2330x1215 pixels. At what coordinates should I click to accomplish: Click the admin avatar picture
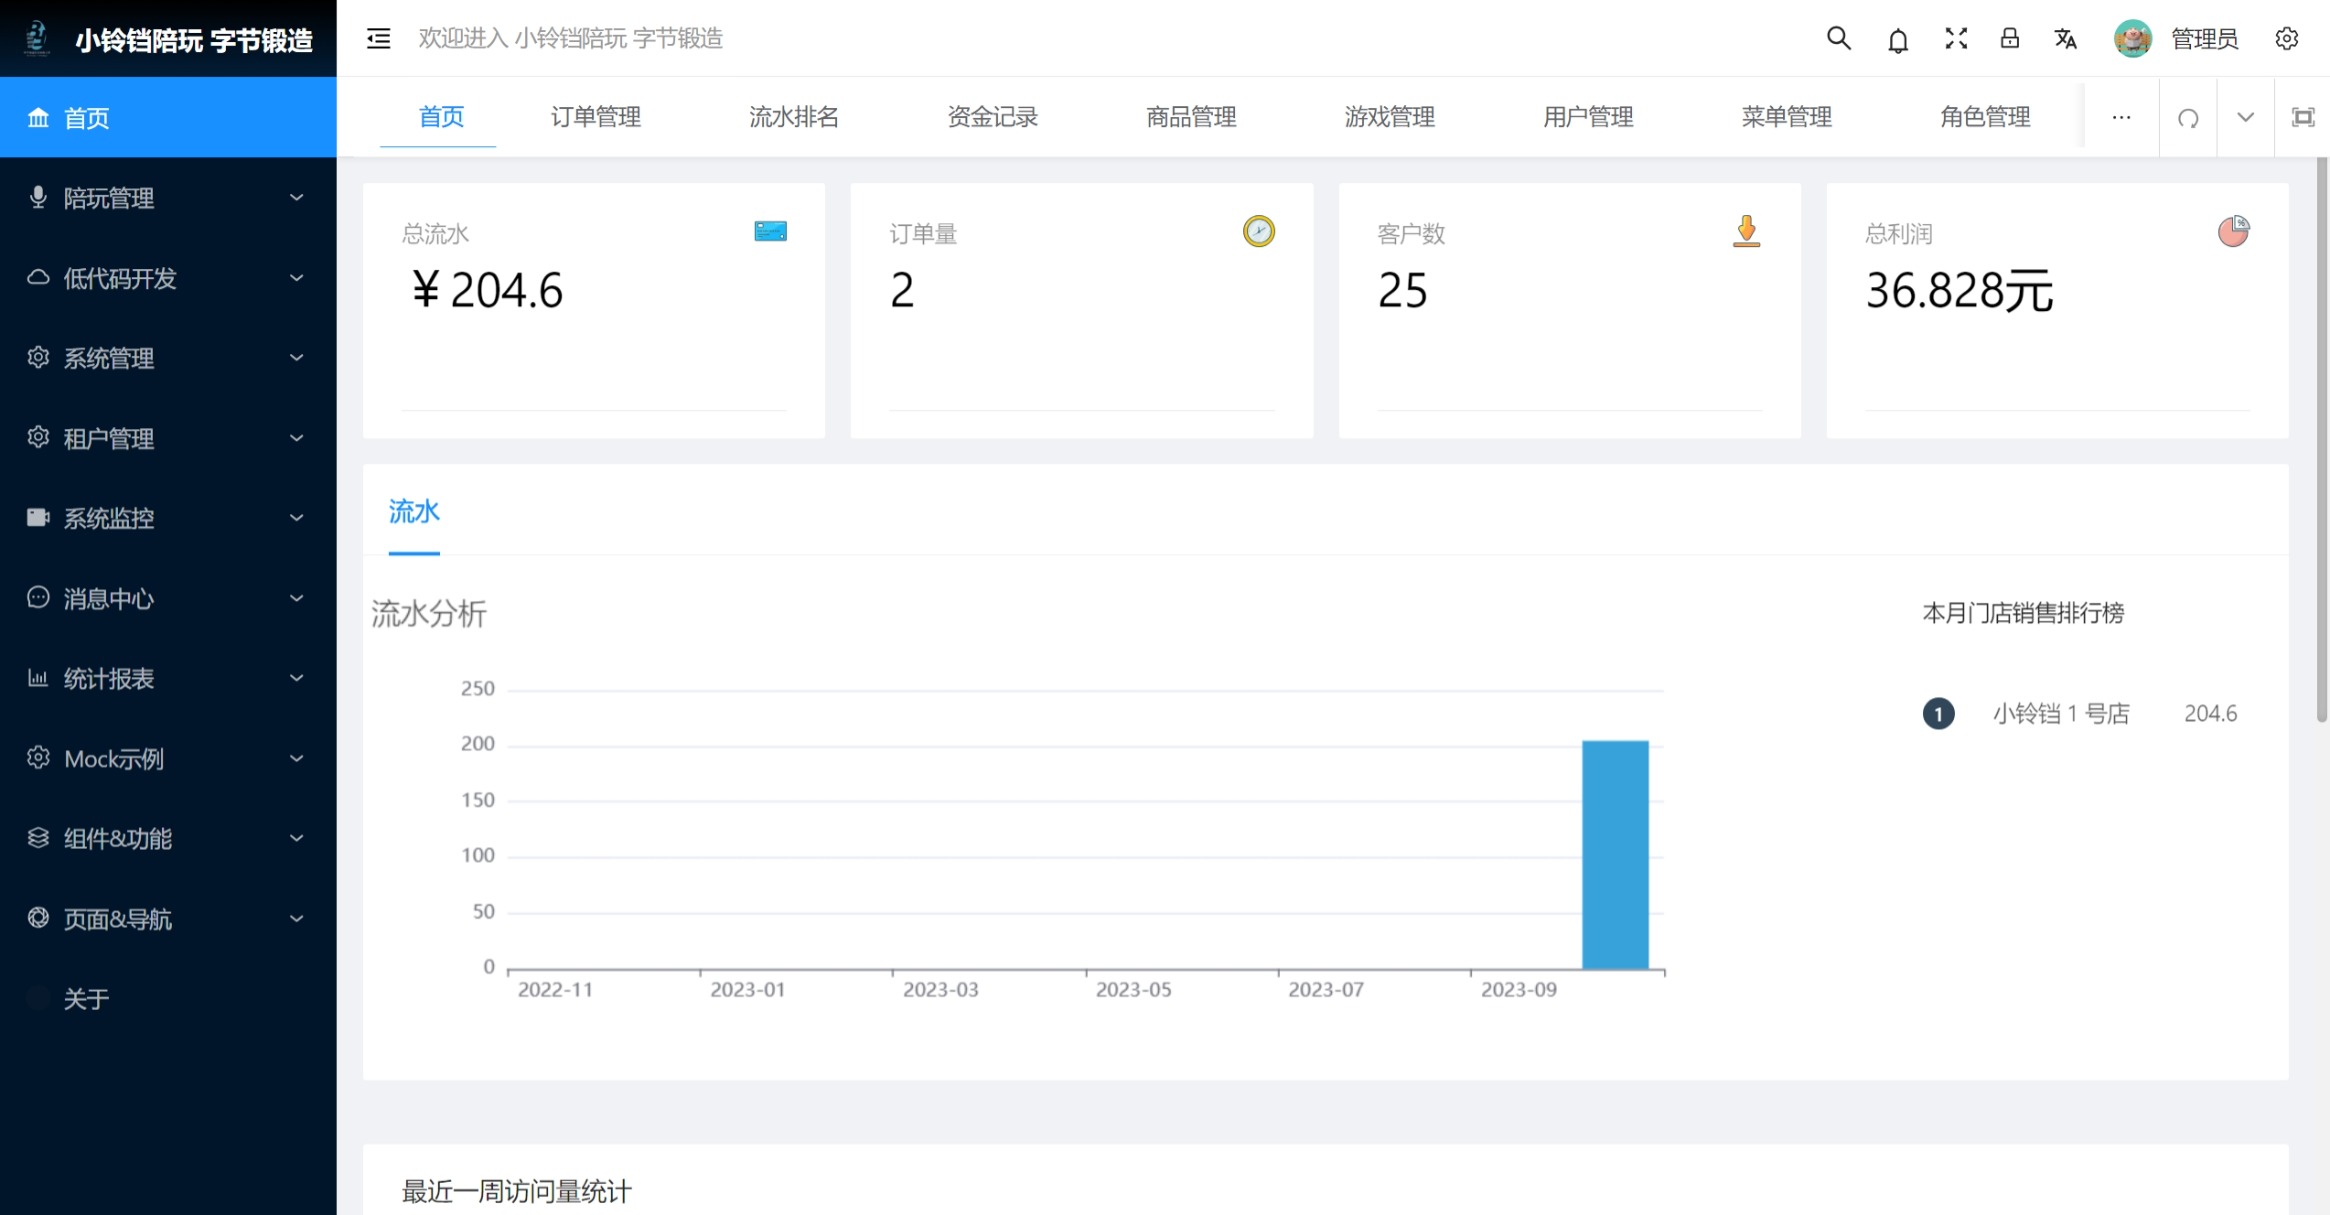[x=2132, y=39]
